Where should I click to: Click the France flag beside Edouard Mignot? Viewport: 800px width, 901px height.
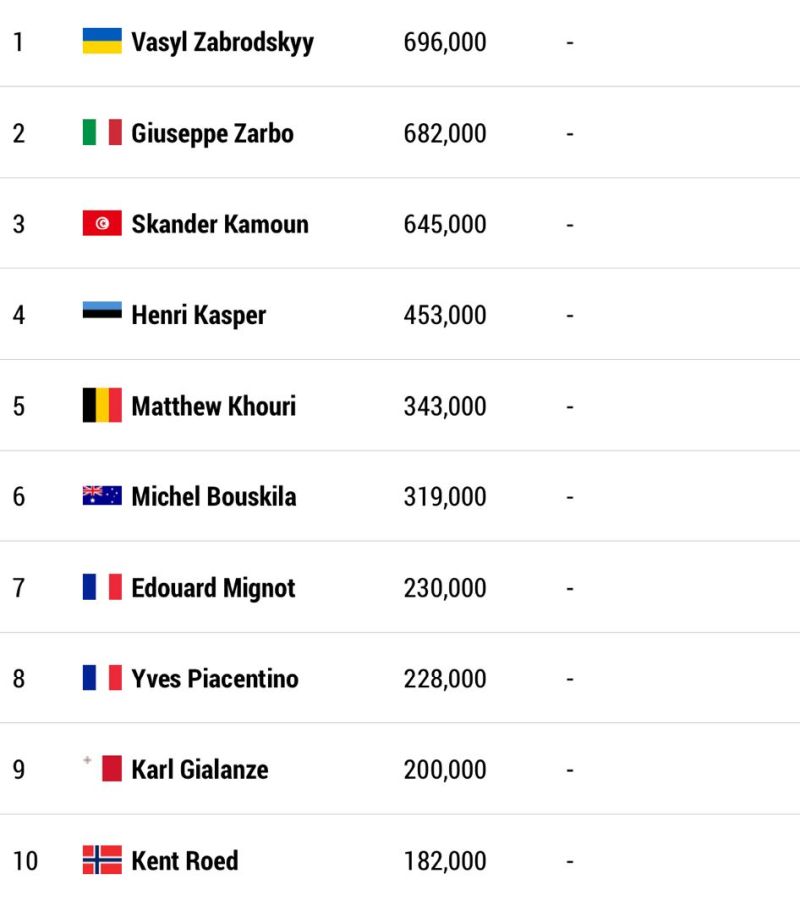point(102,587)
